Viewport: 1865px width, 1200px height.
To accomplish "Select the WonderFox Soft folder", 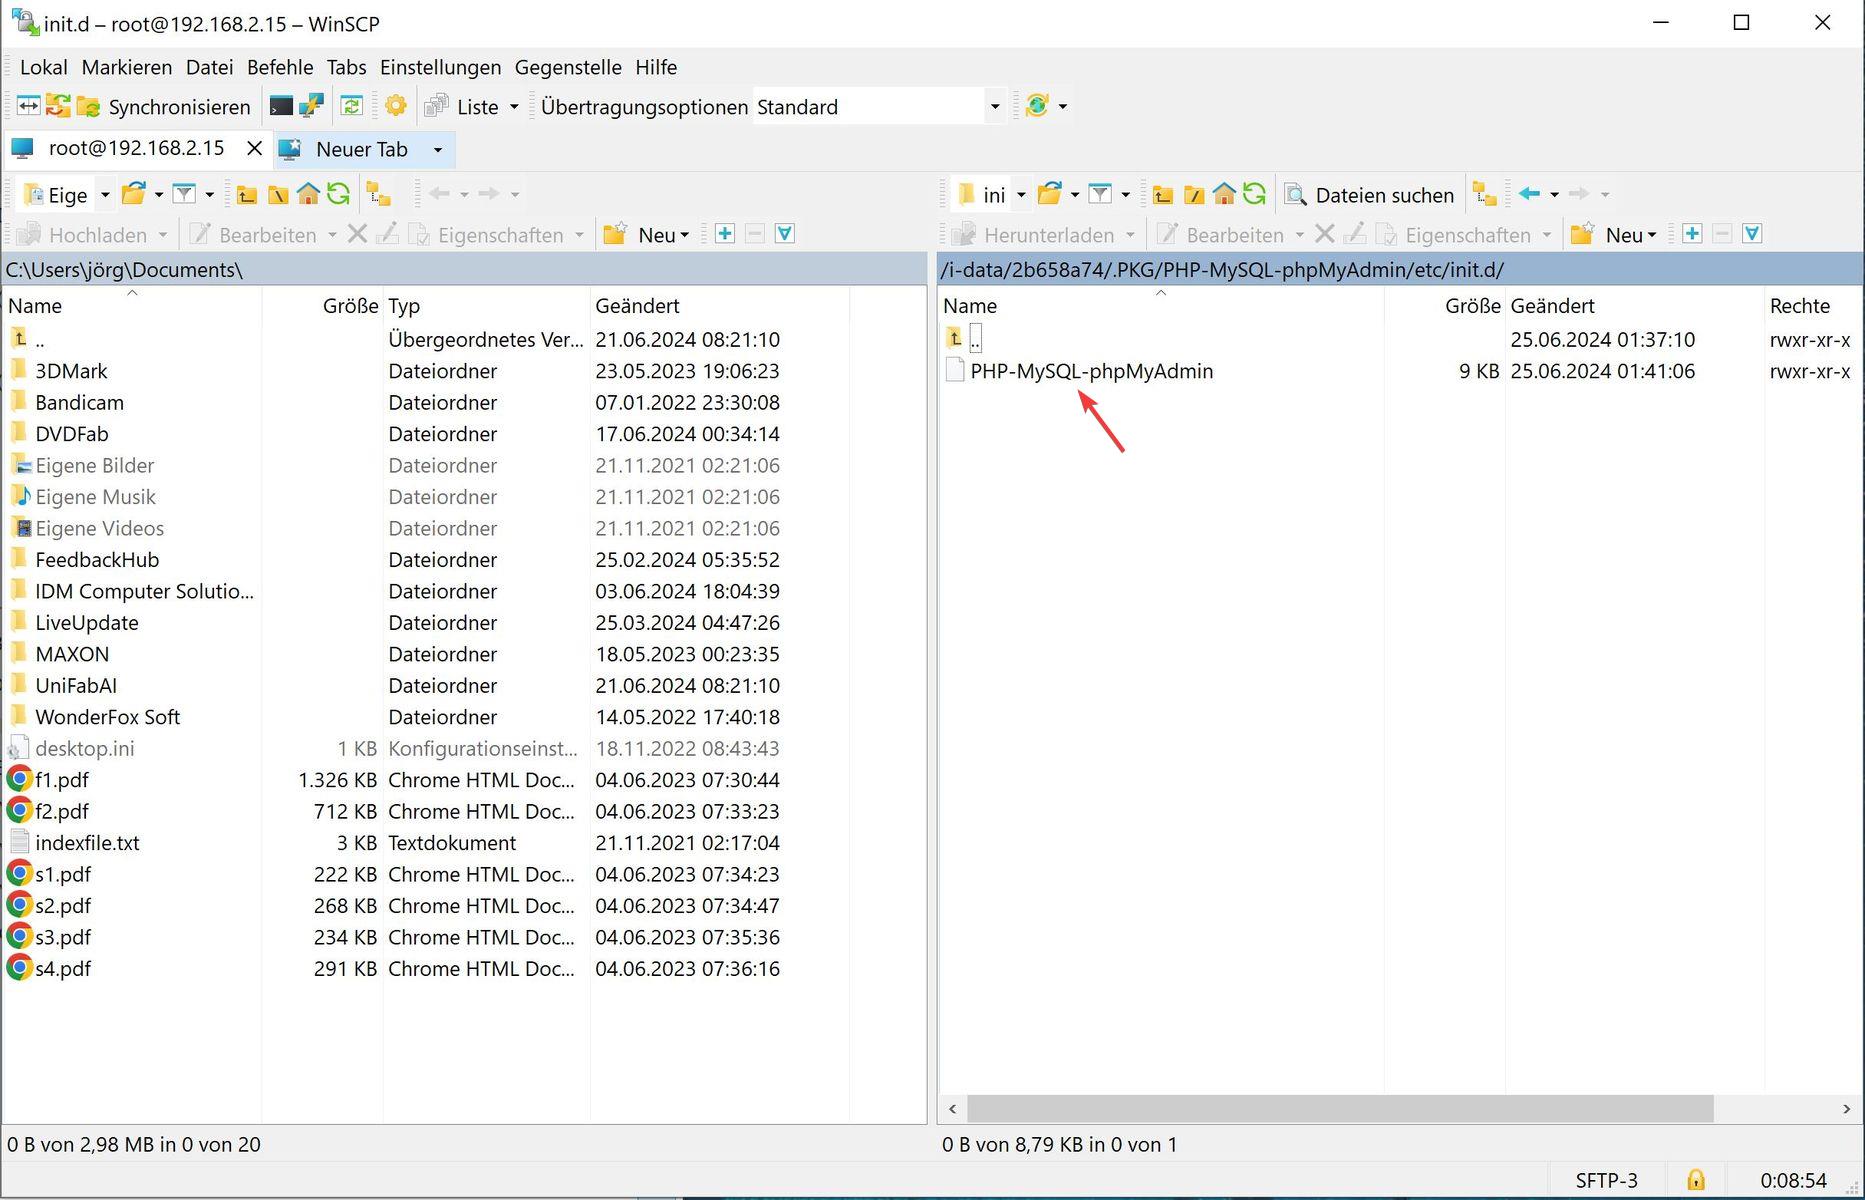I will [107, 717].
